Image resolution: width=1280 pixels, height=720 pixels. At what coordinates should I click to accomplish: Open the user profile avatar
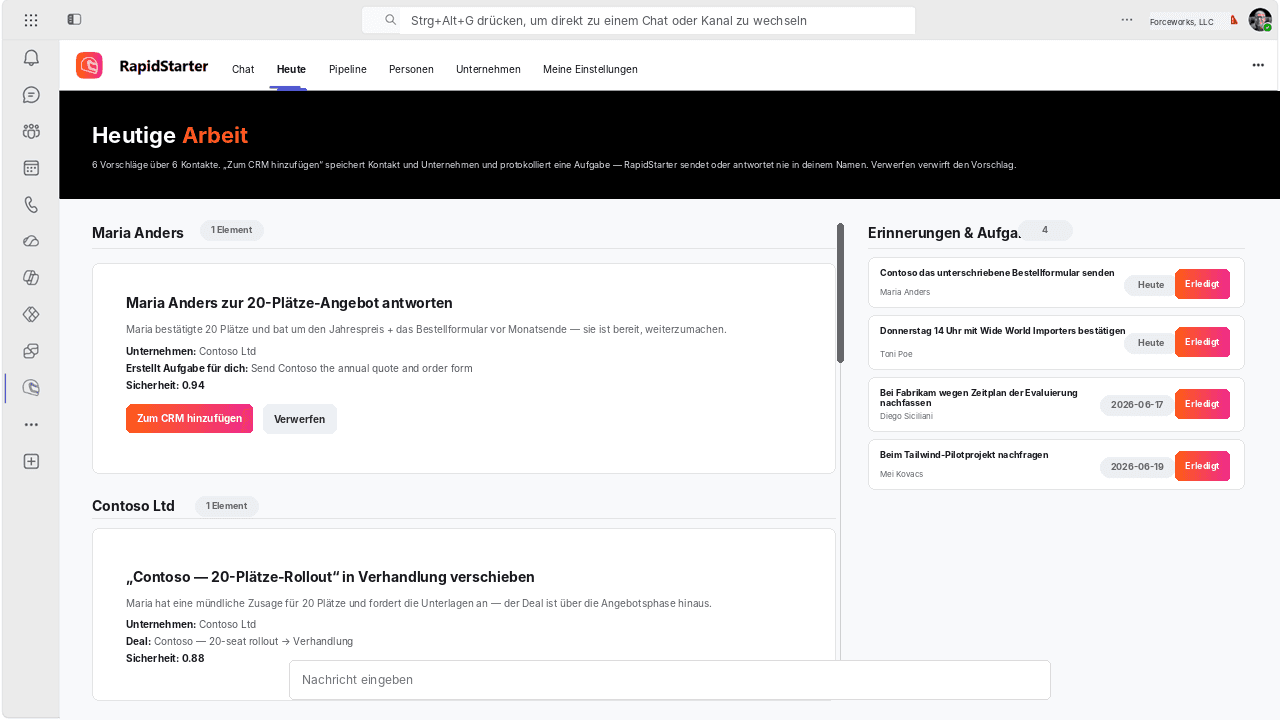[1260, 20]
